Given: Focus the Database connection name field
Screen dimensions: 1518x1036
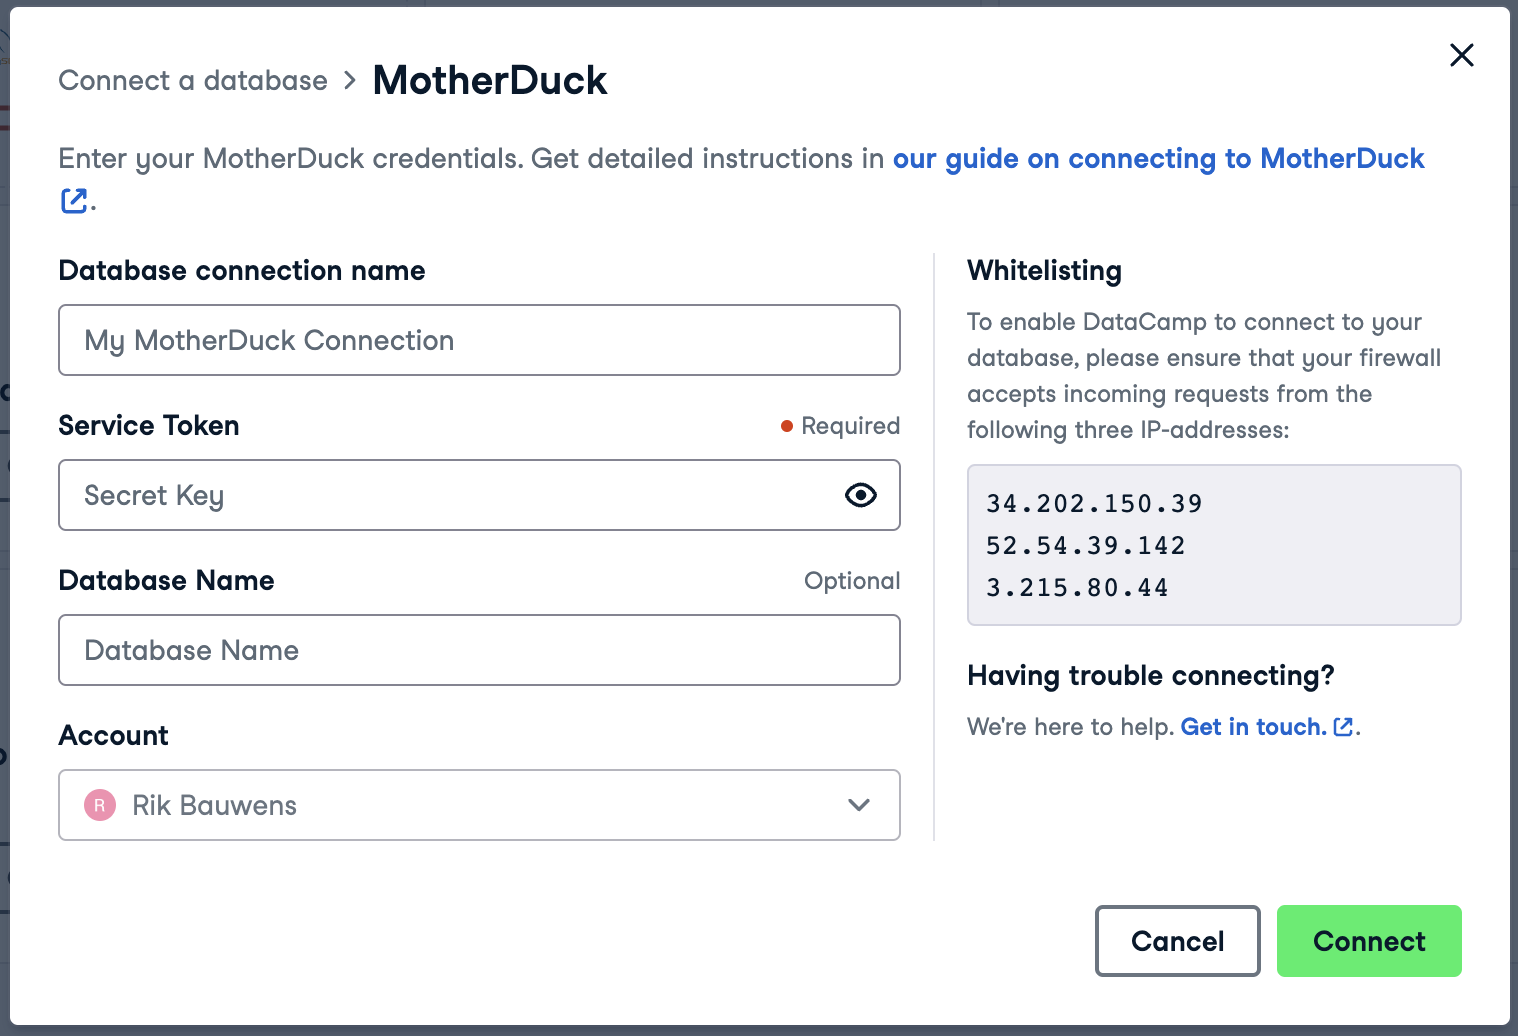Looking at the screenshot, I should 479,340.
